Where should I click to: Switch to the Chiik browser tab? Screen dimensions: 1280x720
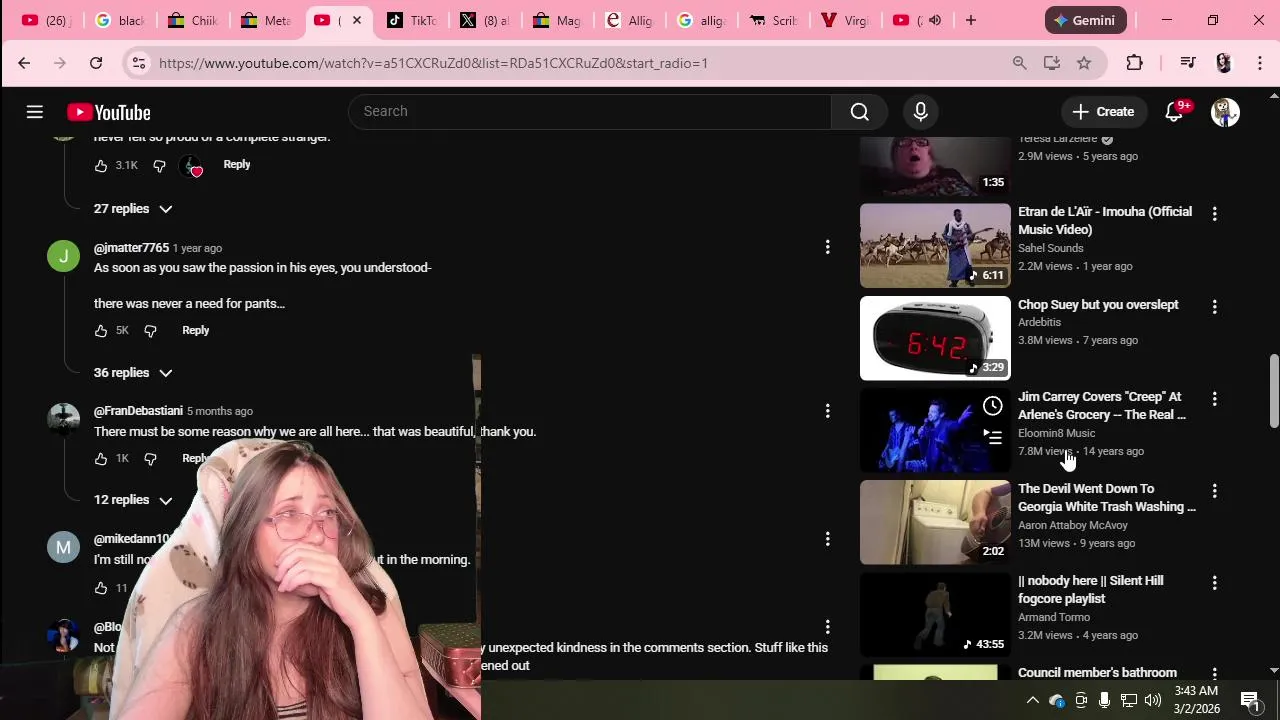pyautogui.click(x=193, y=20)
